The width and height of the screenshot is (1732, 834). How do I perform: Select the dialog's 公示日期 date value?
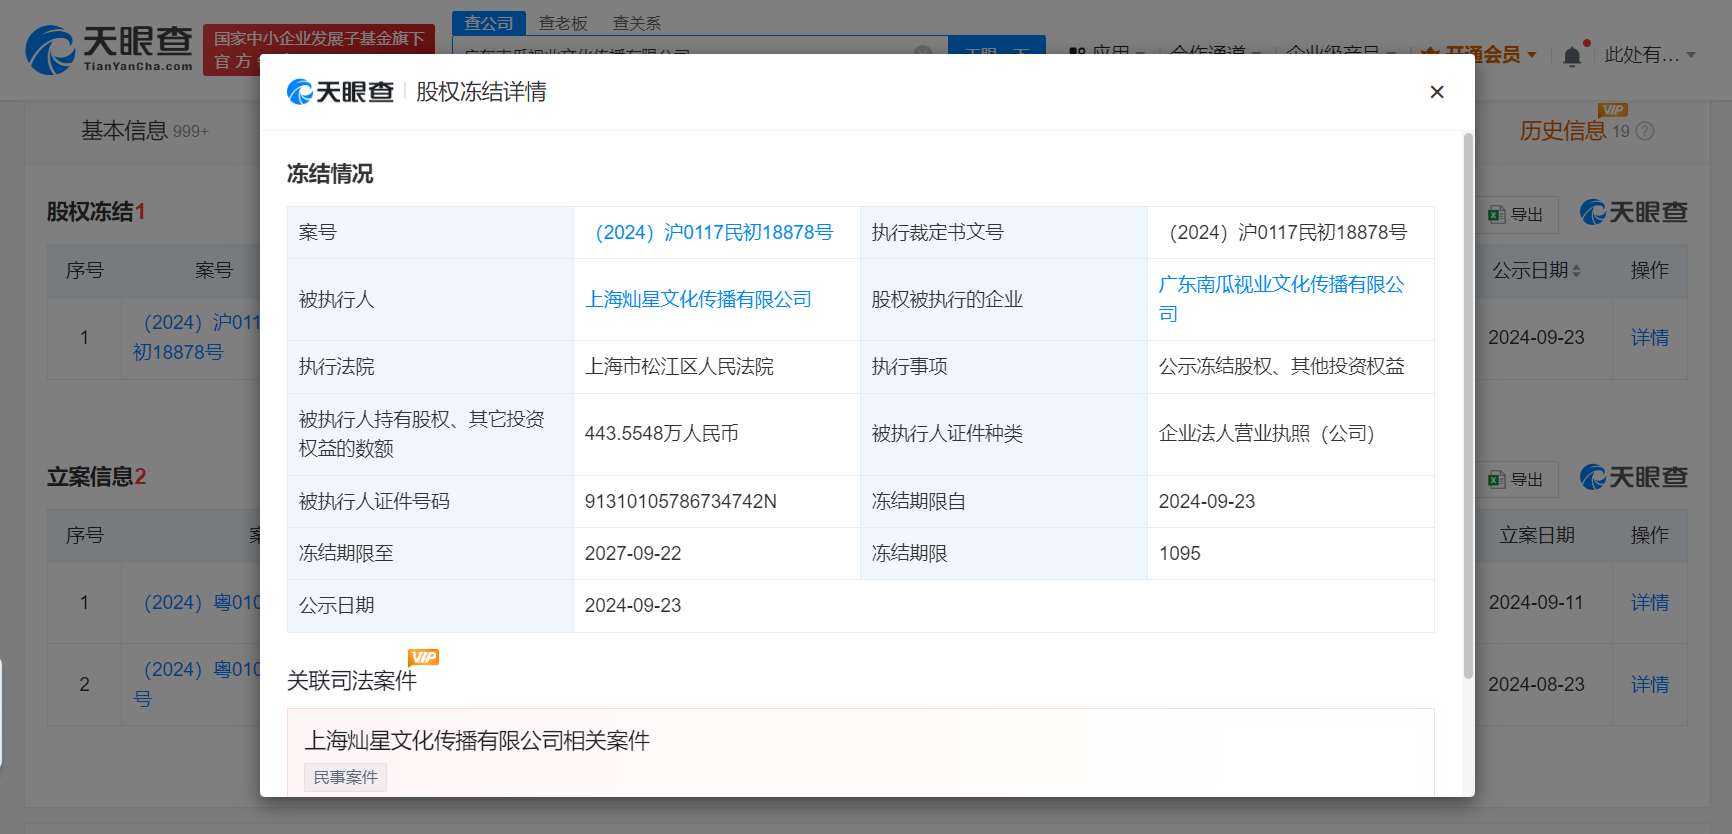coord(632,606)
